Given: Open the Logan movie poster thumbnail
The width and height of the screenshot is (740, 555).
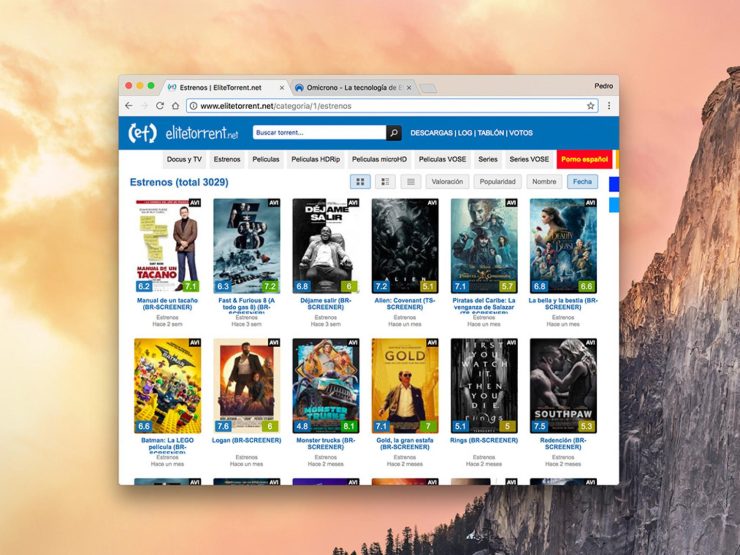Looking at the screenshot, I should (x=247, y=385).
